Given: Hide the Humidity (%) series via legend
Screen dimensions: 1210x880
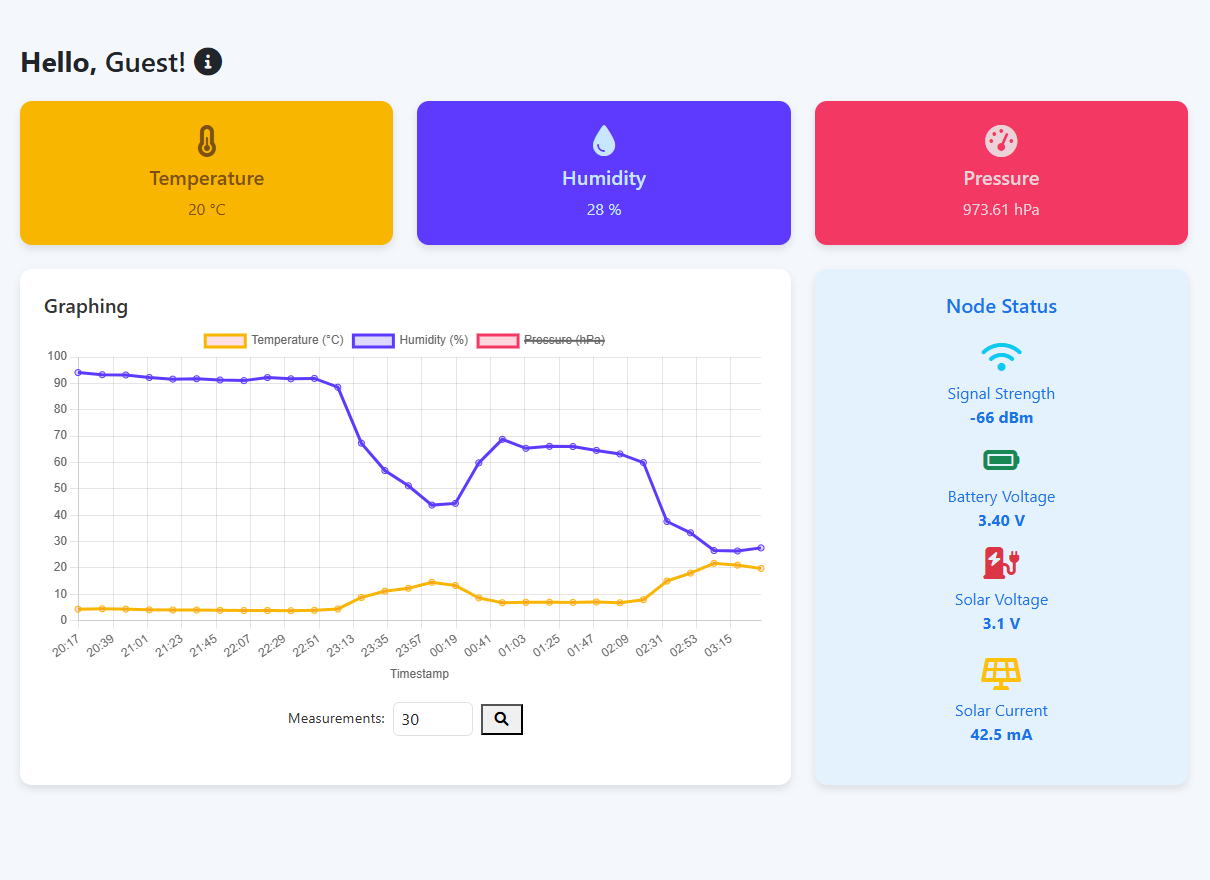Looking at the screenshot, I should 433,340.
